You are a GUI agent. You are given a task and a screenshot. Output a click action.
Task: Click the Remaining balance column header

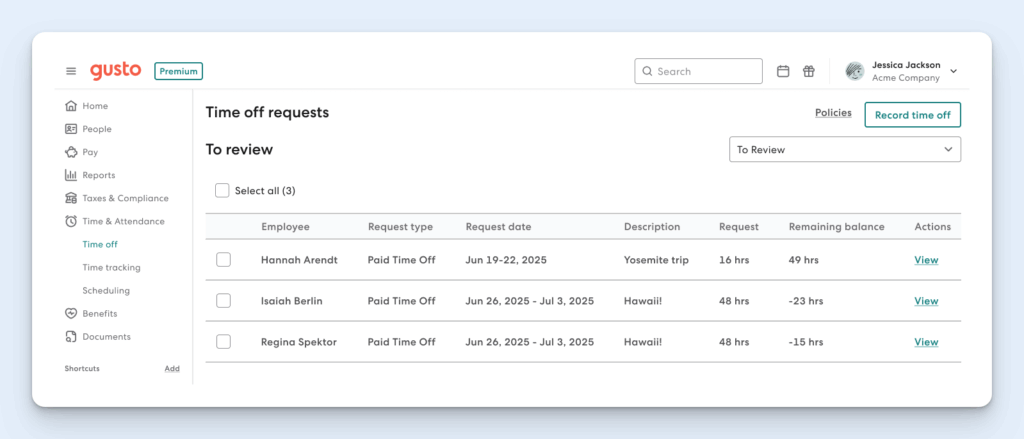tap(837, 227)
